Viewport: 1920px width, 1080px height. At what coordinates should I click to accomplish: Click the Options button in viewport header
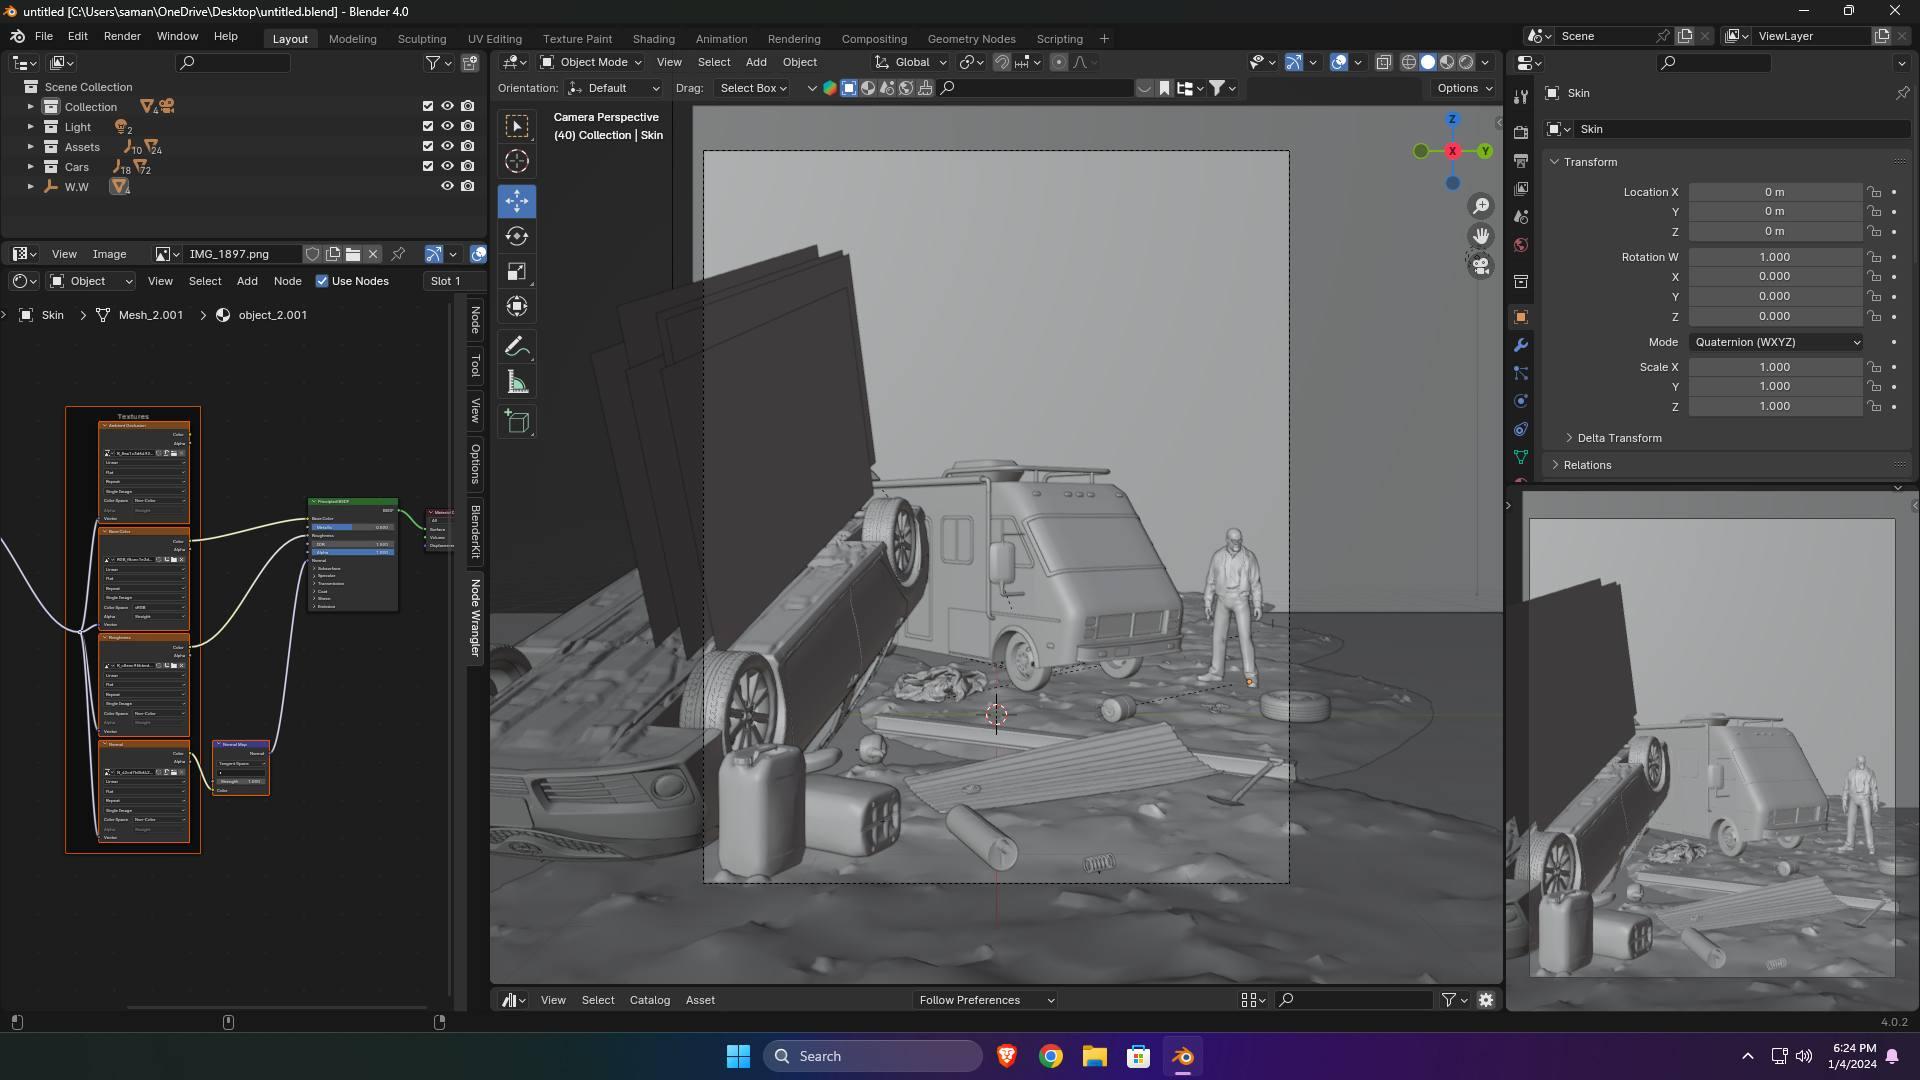tap(1464, 88)
